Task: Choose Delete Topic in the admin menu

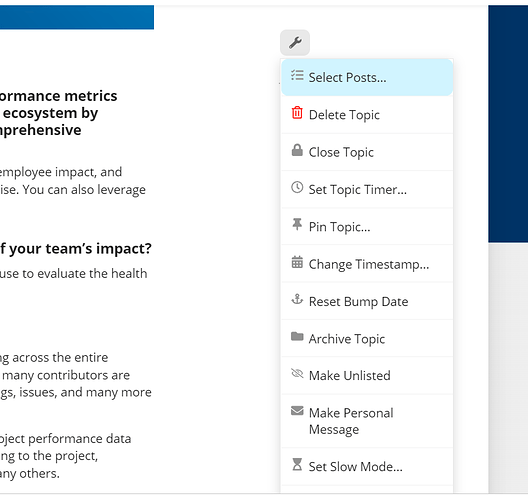Action: [x=367, y=115]
